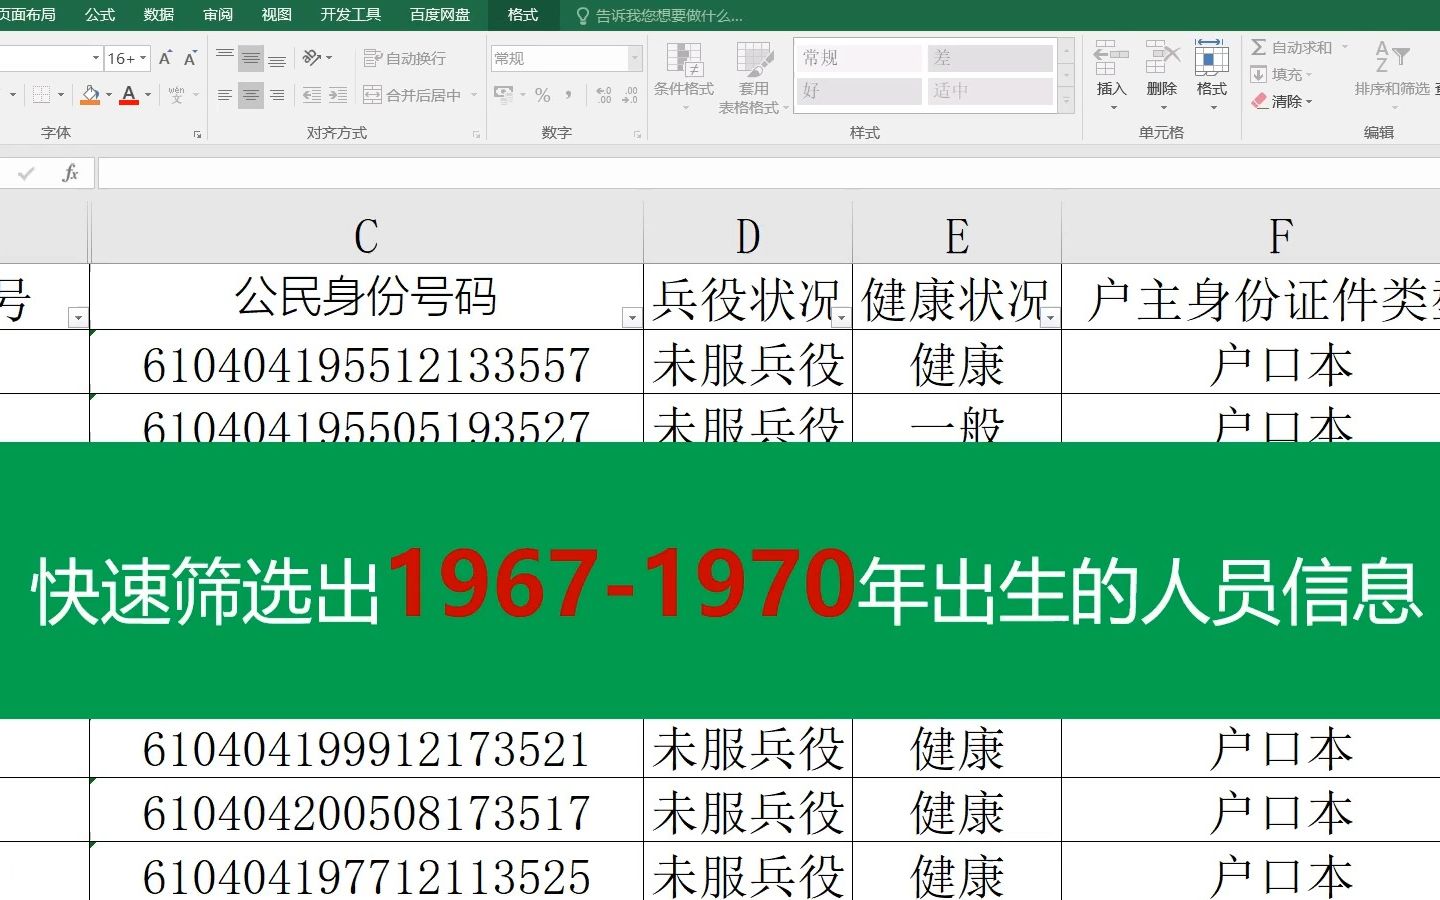Click 自动求和 AutoSum
The width and height of the screenshot is (1440, 900).
pos(1292,47)
